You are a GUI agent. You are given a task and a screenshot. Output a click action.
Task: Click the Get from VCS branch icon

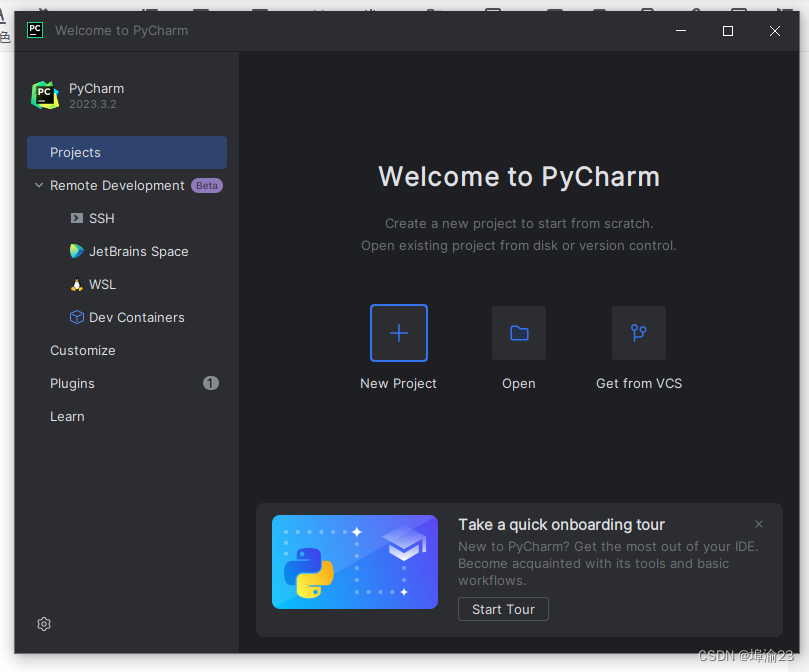pyautogui.click(x=639, y=333)
